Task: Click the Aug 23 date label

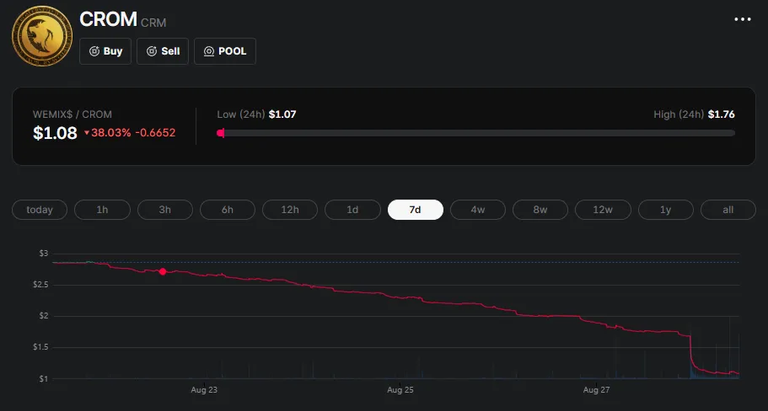Action: pyautogui.click(x=204, y=390)
